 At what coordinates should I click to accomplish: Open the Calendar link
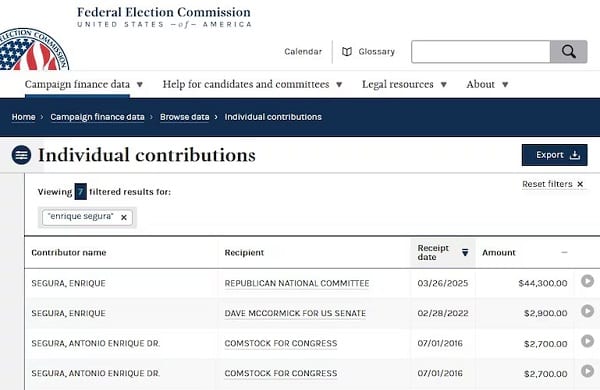click(303, 51)
